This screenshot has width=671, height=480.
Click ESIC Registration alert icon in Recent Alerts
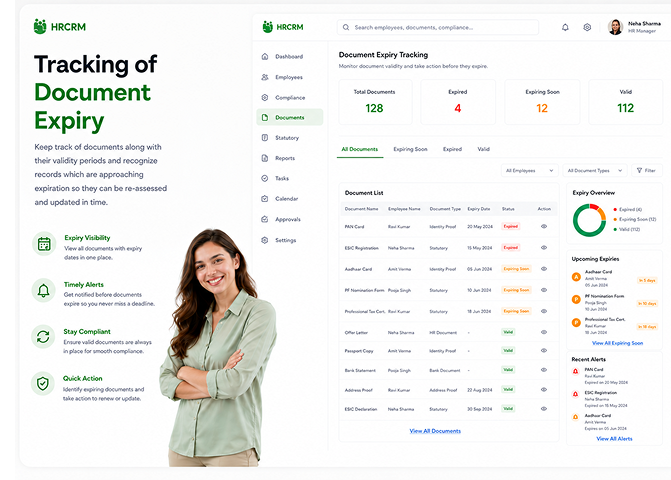(576, 394)
